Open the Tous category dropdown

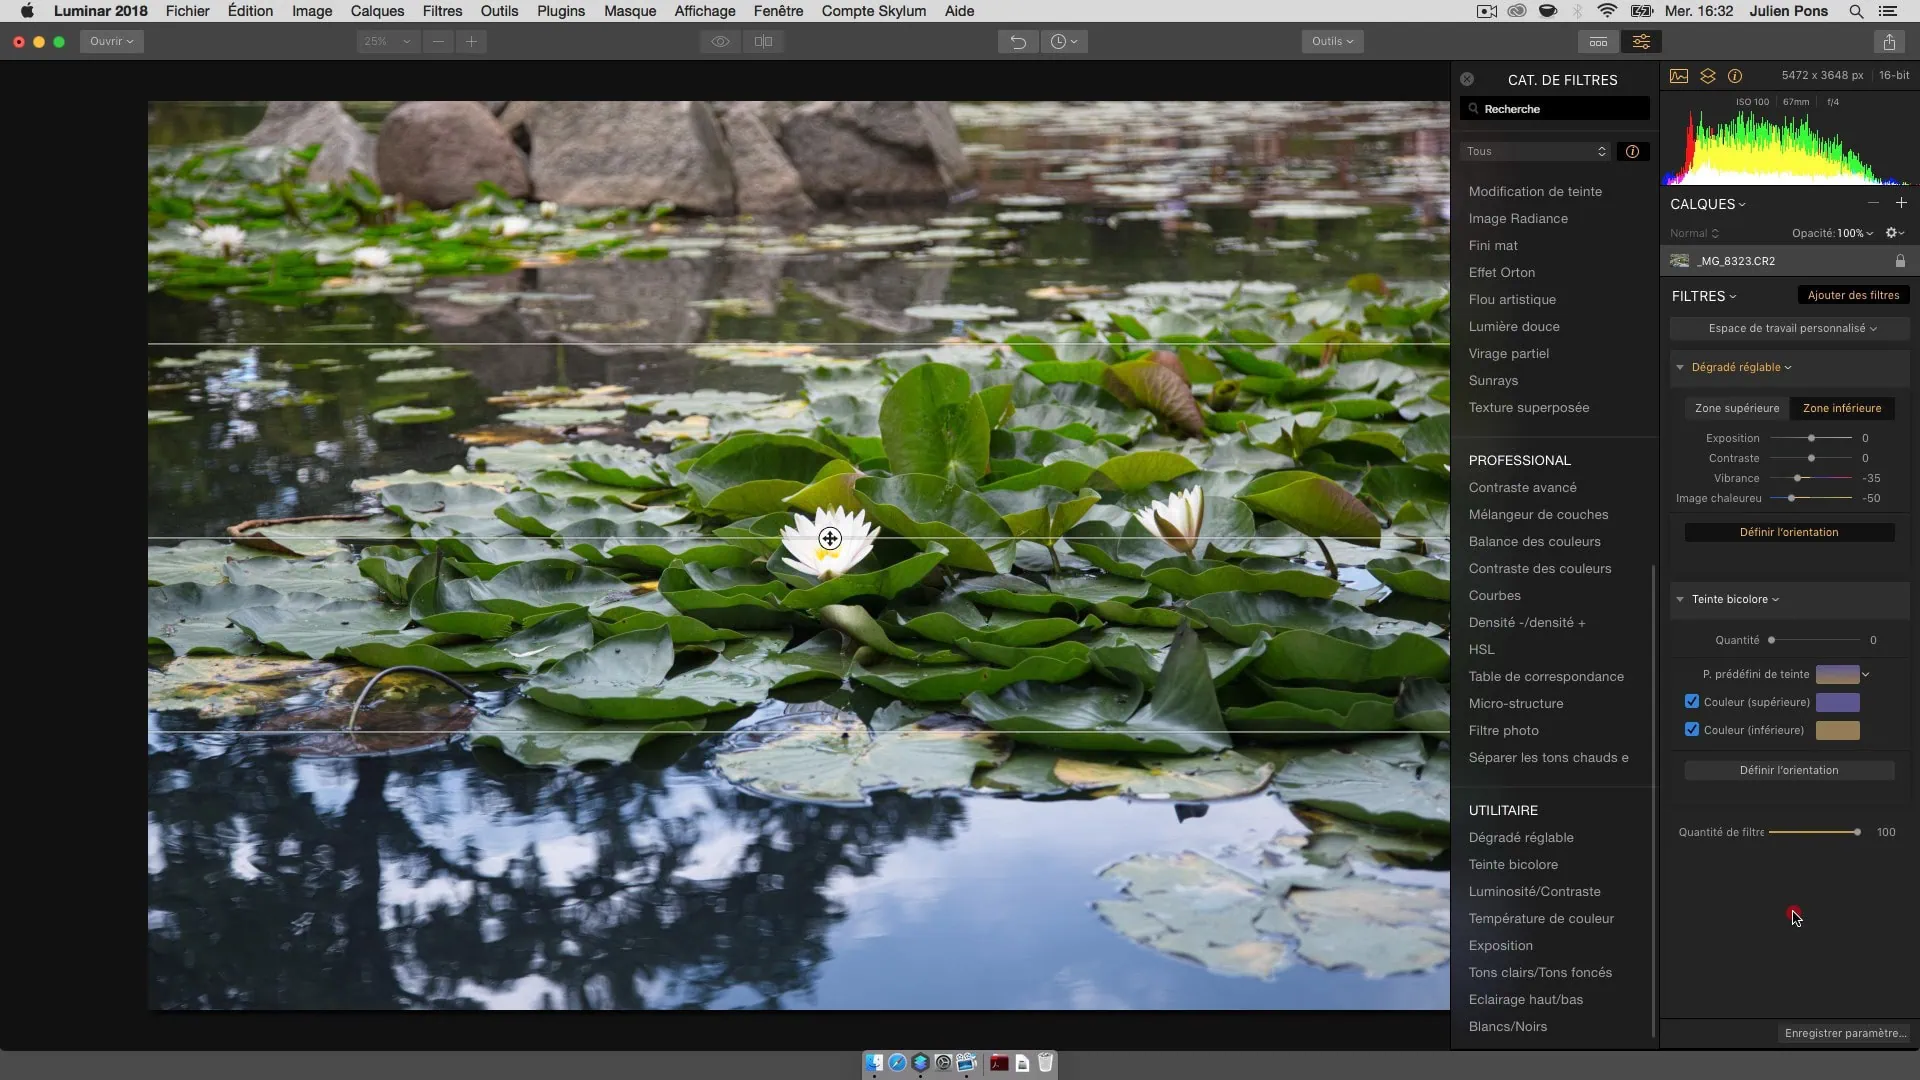pos(1536,151)
